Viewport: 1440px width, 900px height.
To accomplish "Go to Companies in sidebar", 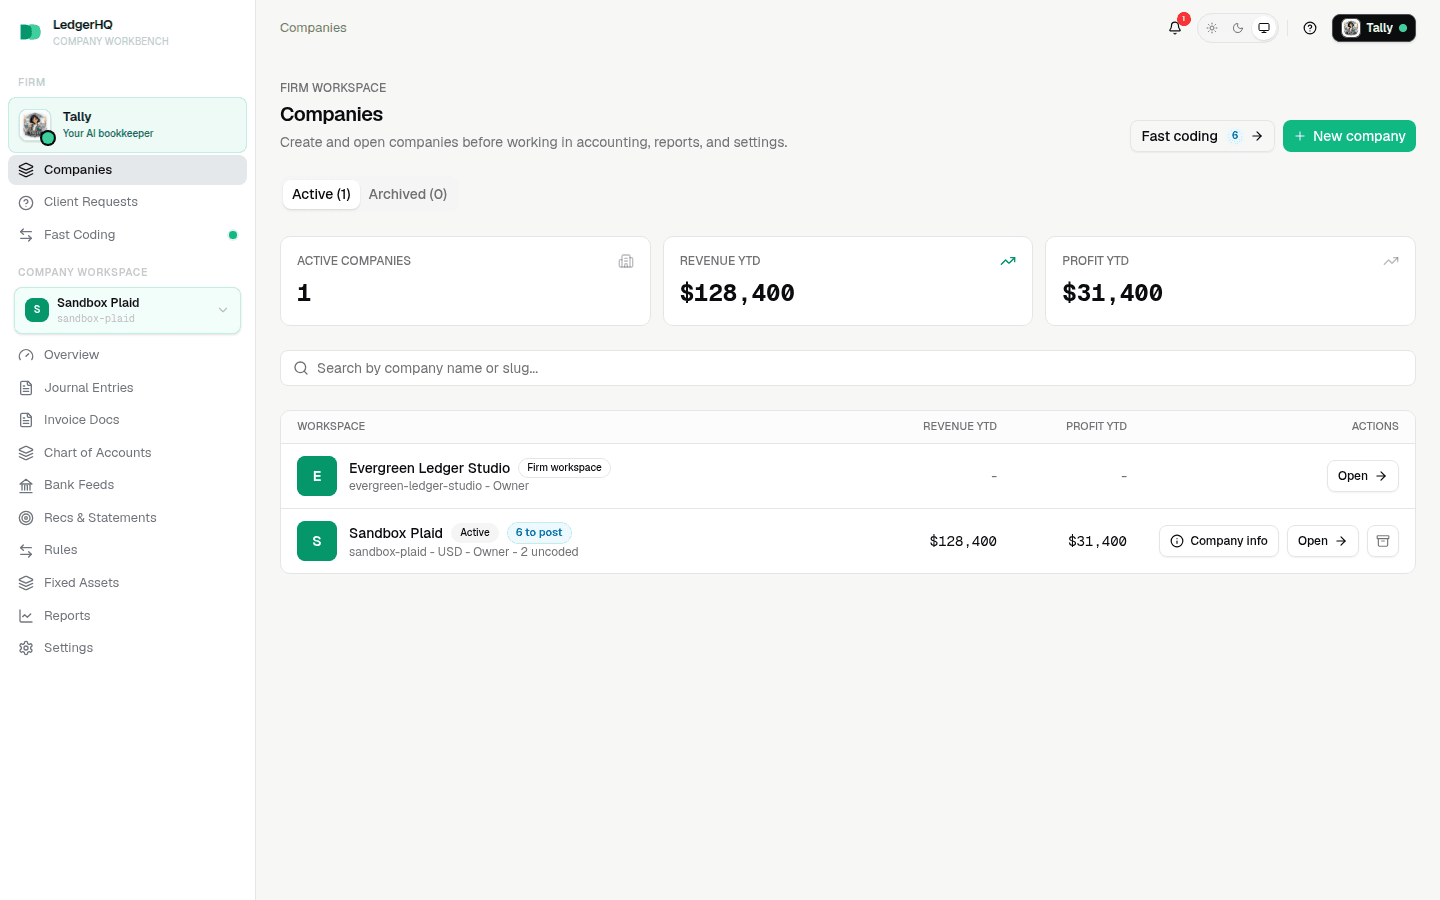I will click(127, 170).
